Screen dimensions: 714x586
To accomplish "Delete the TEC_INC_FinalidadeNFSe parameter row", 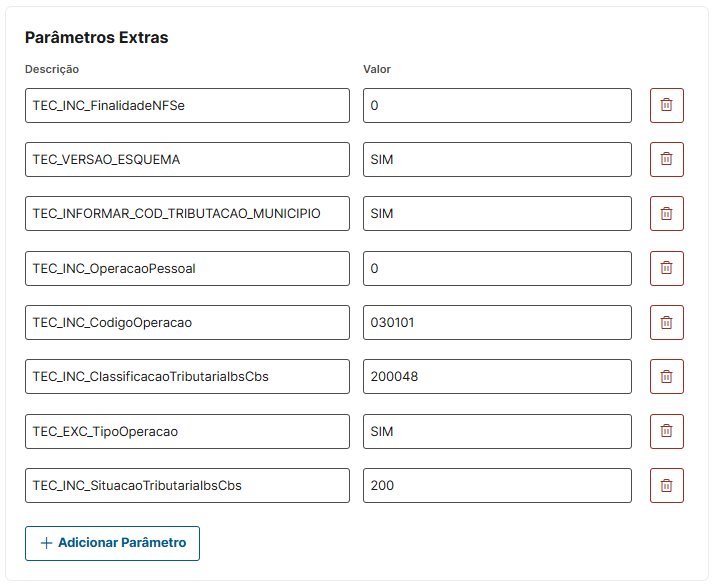I will point(666,105).
